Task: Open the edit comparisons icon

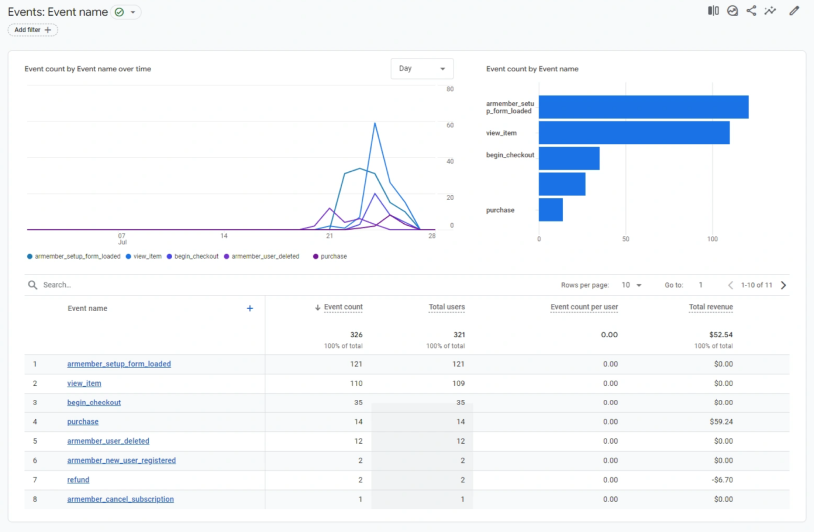Action: coord(713,11)
